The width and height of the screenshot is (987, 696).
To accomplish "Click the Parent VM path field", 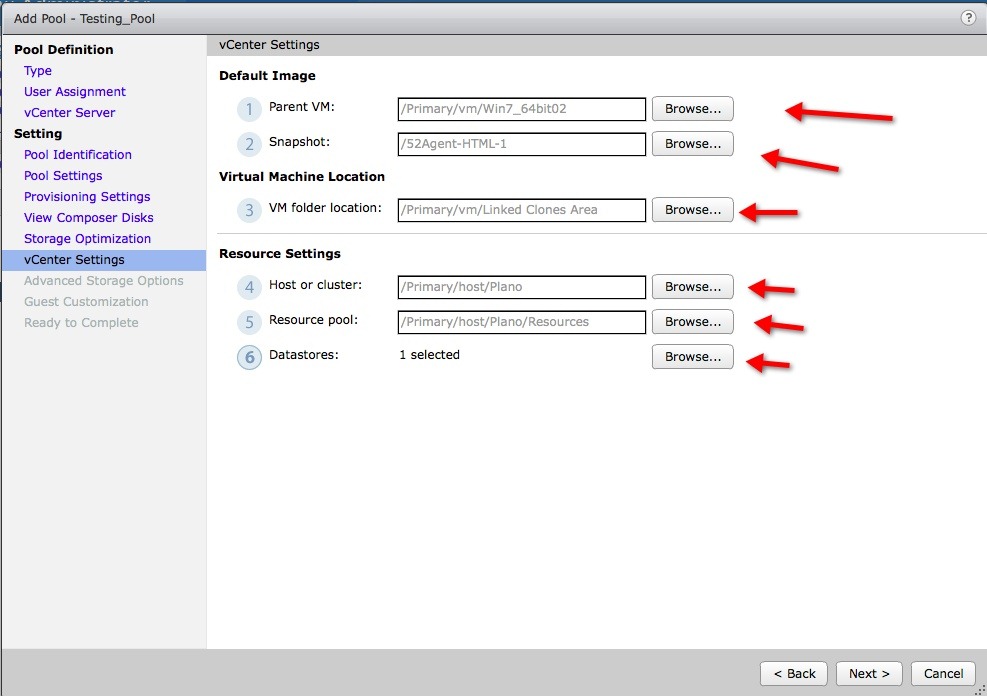I will [521, 109].
